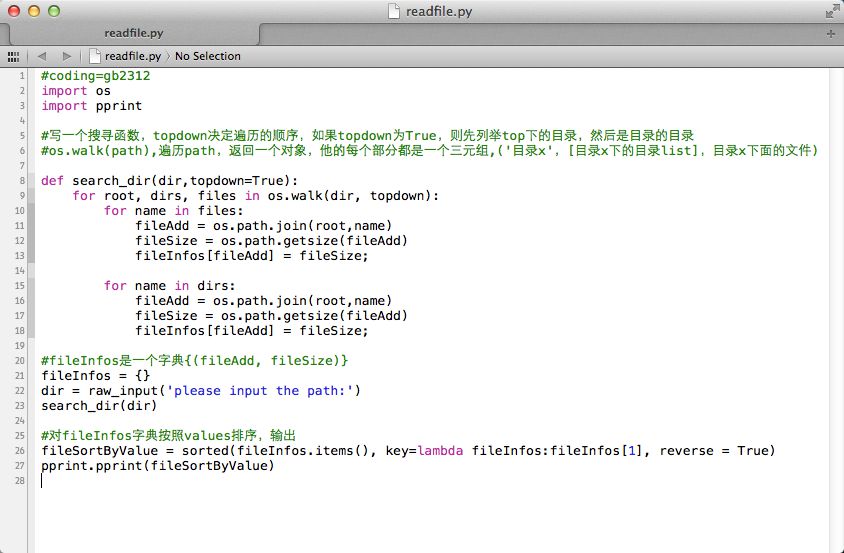Enter full screen with the arrows icon

832,11
